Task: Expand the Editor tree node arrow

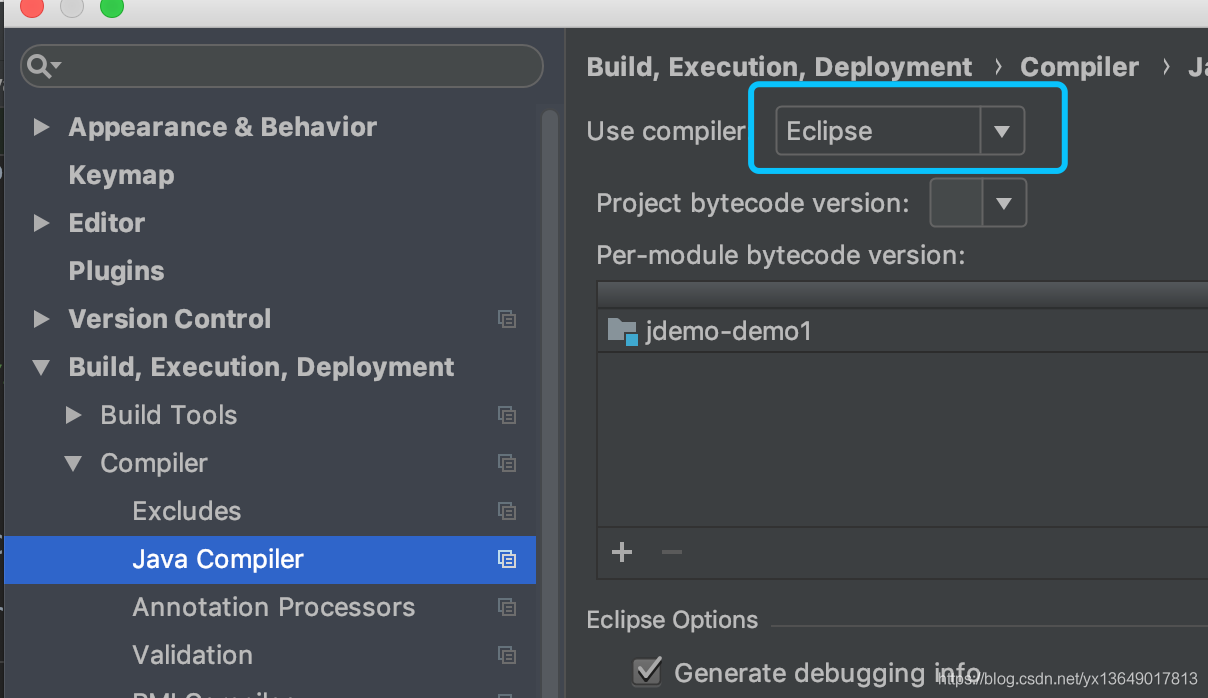Action: click(41, 223)
